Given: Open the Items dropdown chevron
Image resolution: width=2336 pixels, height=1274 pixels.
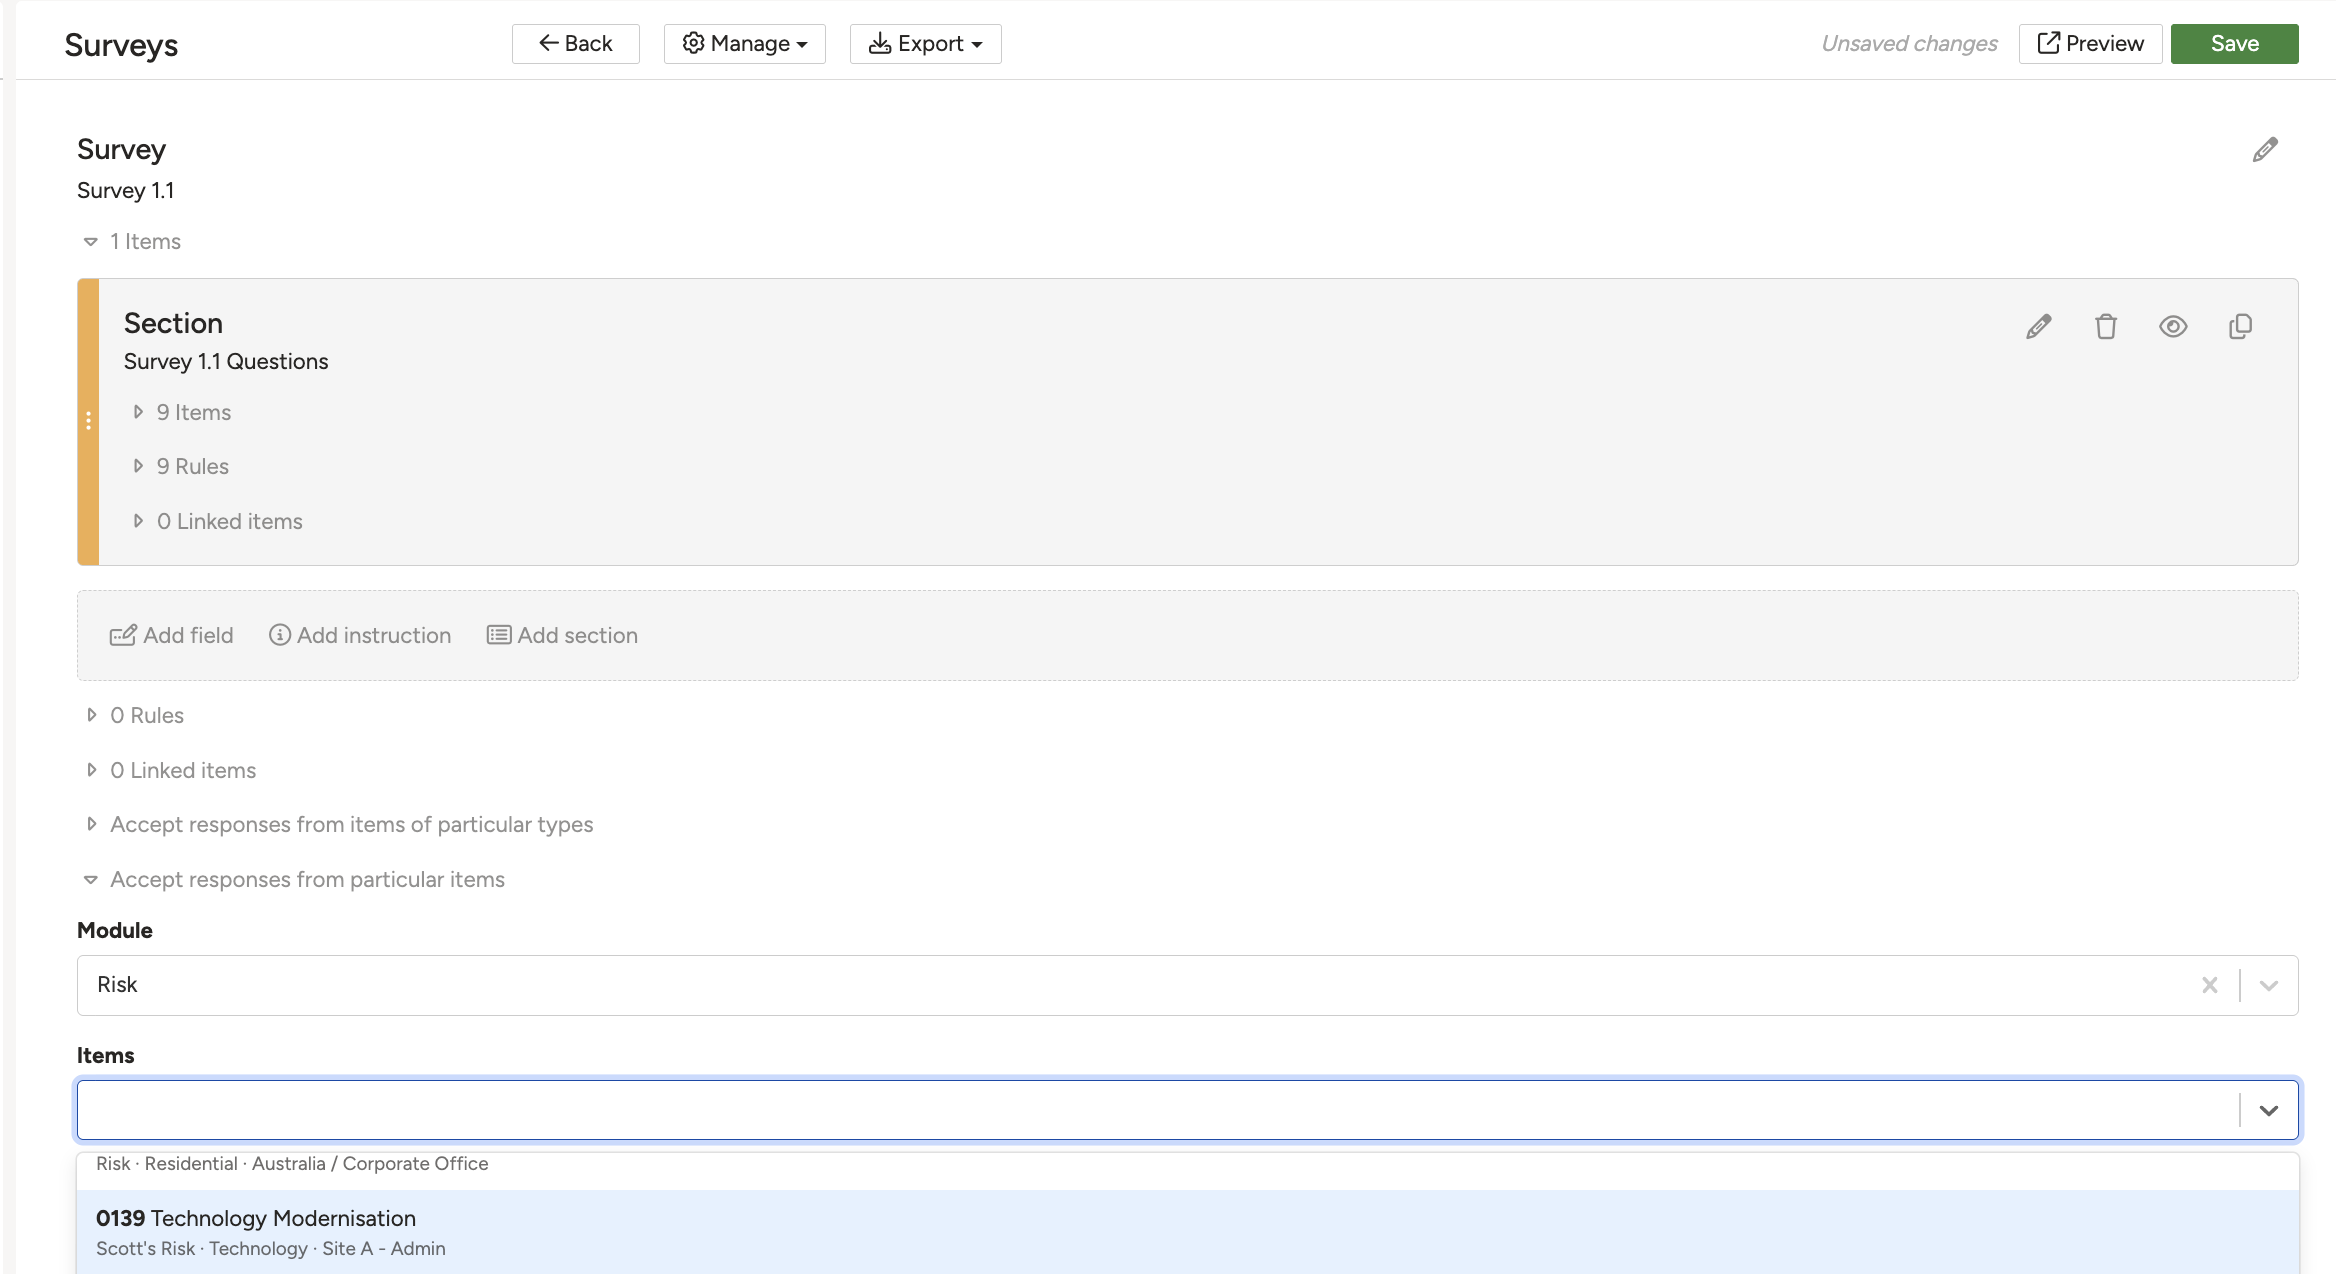Looking at the screenshot, I should pyautogui.click(x=2269, y=1110).
